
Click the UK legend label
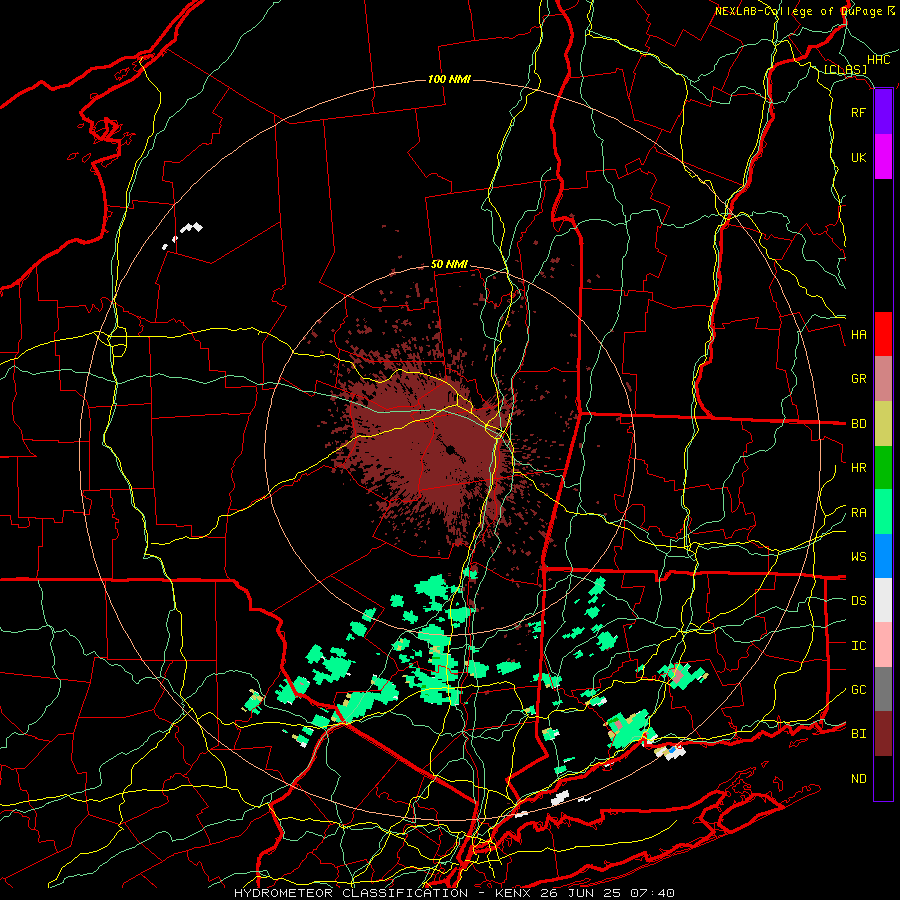pos(858,157)
